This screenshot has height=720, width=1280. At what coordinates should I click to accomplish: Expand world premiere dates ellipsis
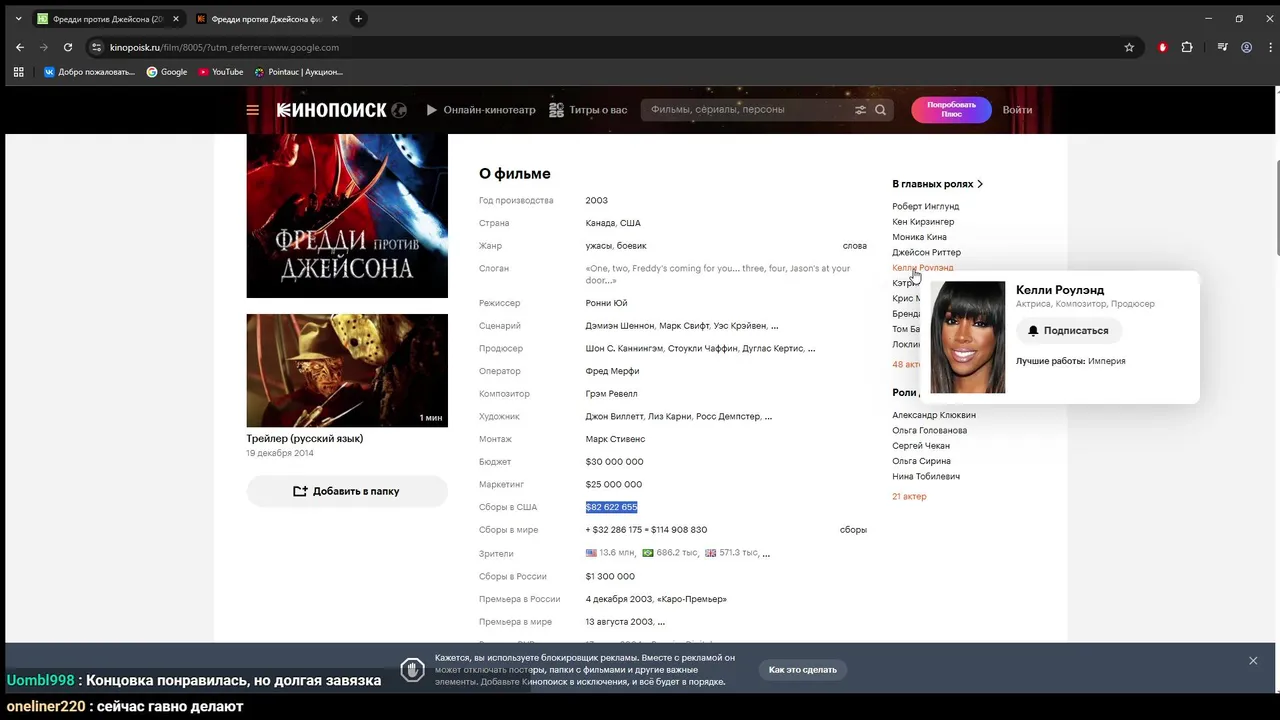(661, 622)
